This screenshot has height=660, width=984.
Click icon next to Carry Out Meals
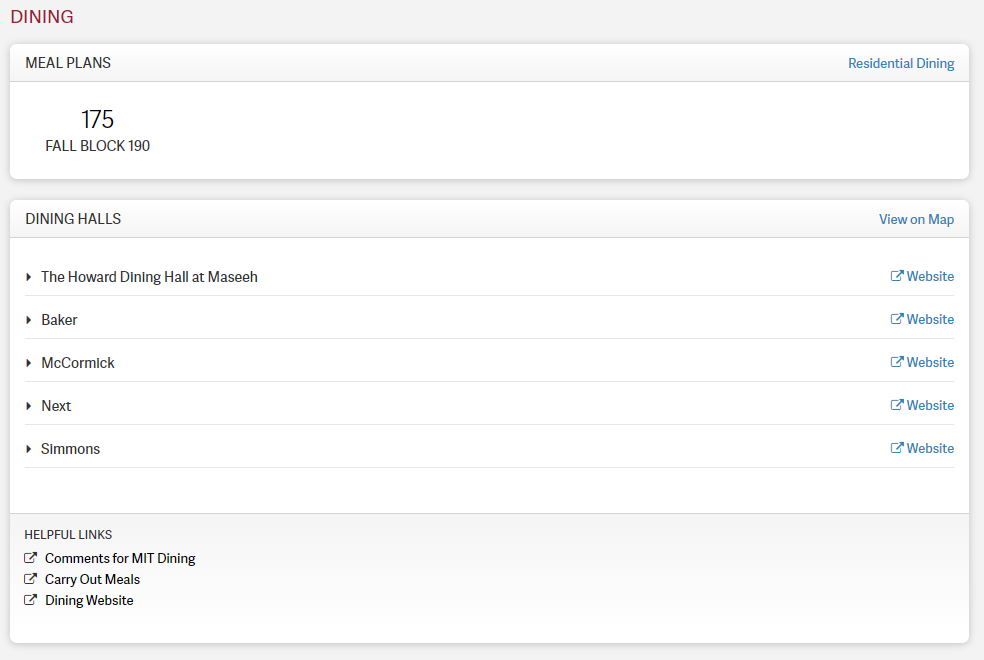pos(30,578)
